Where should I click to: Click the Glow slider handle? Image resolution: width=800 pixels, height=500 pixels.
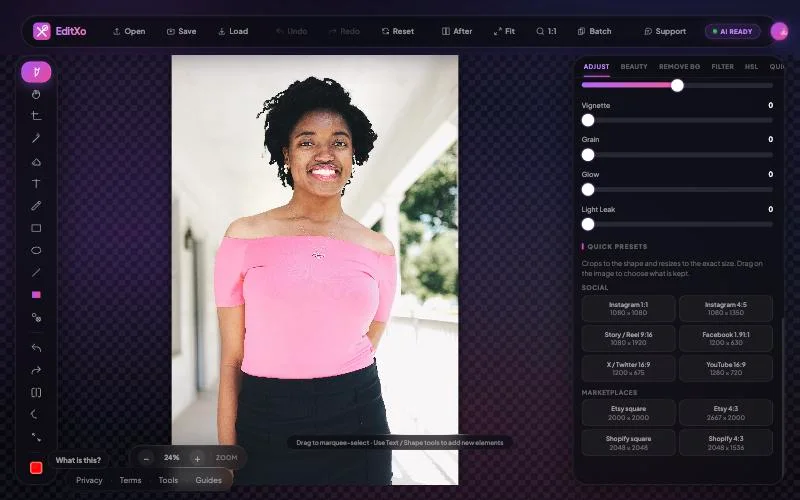click(x=588, y=190)
